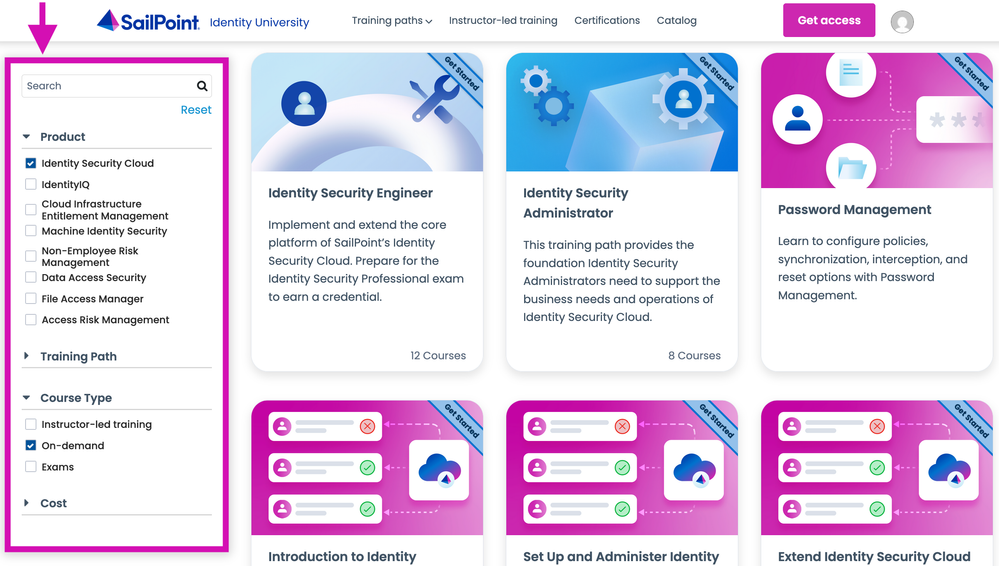Click the search magnifier icon
999x566 pixels.
(202, 86)
